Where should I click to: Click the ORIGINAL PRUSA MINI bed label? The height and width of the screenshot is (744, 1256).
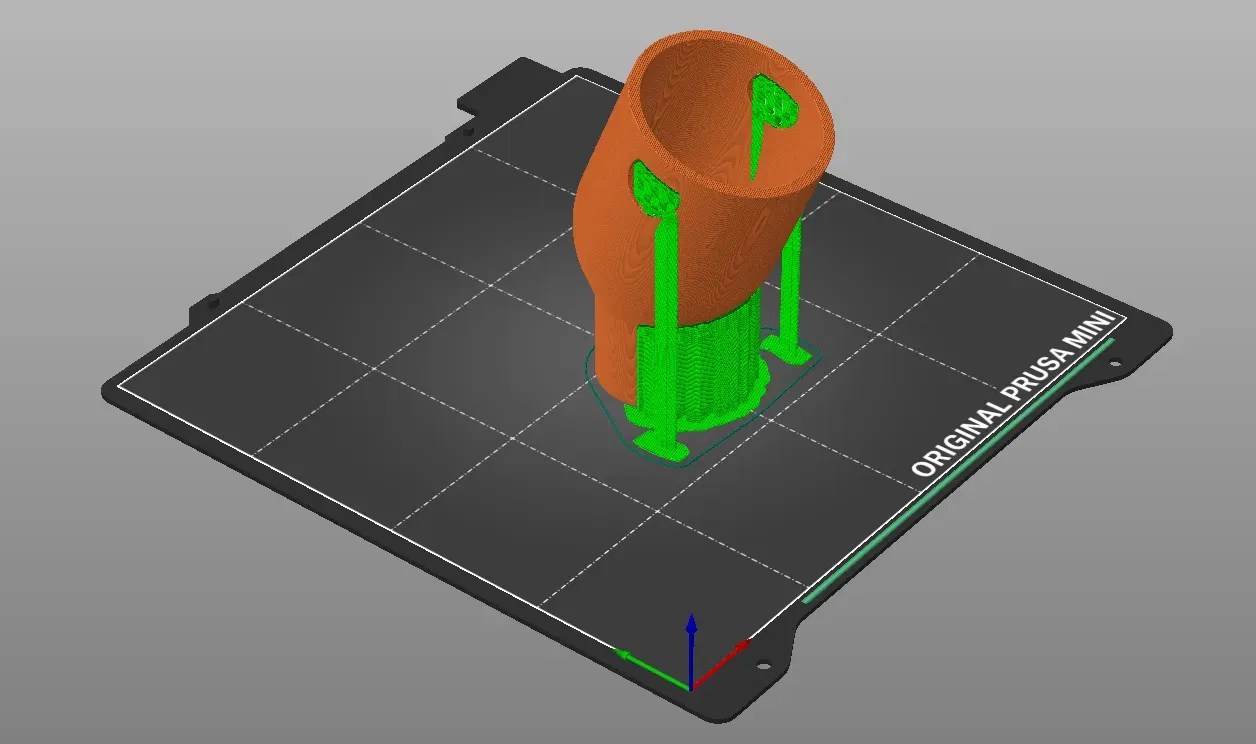click(1012, 394)
